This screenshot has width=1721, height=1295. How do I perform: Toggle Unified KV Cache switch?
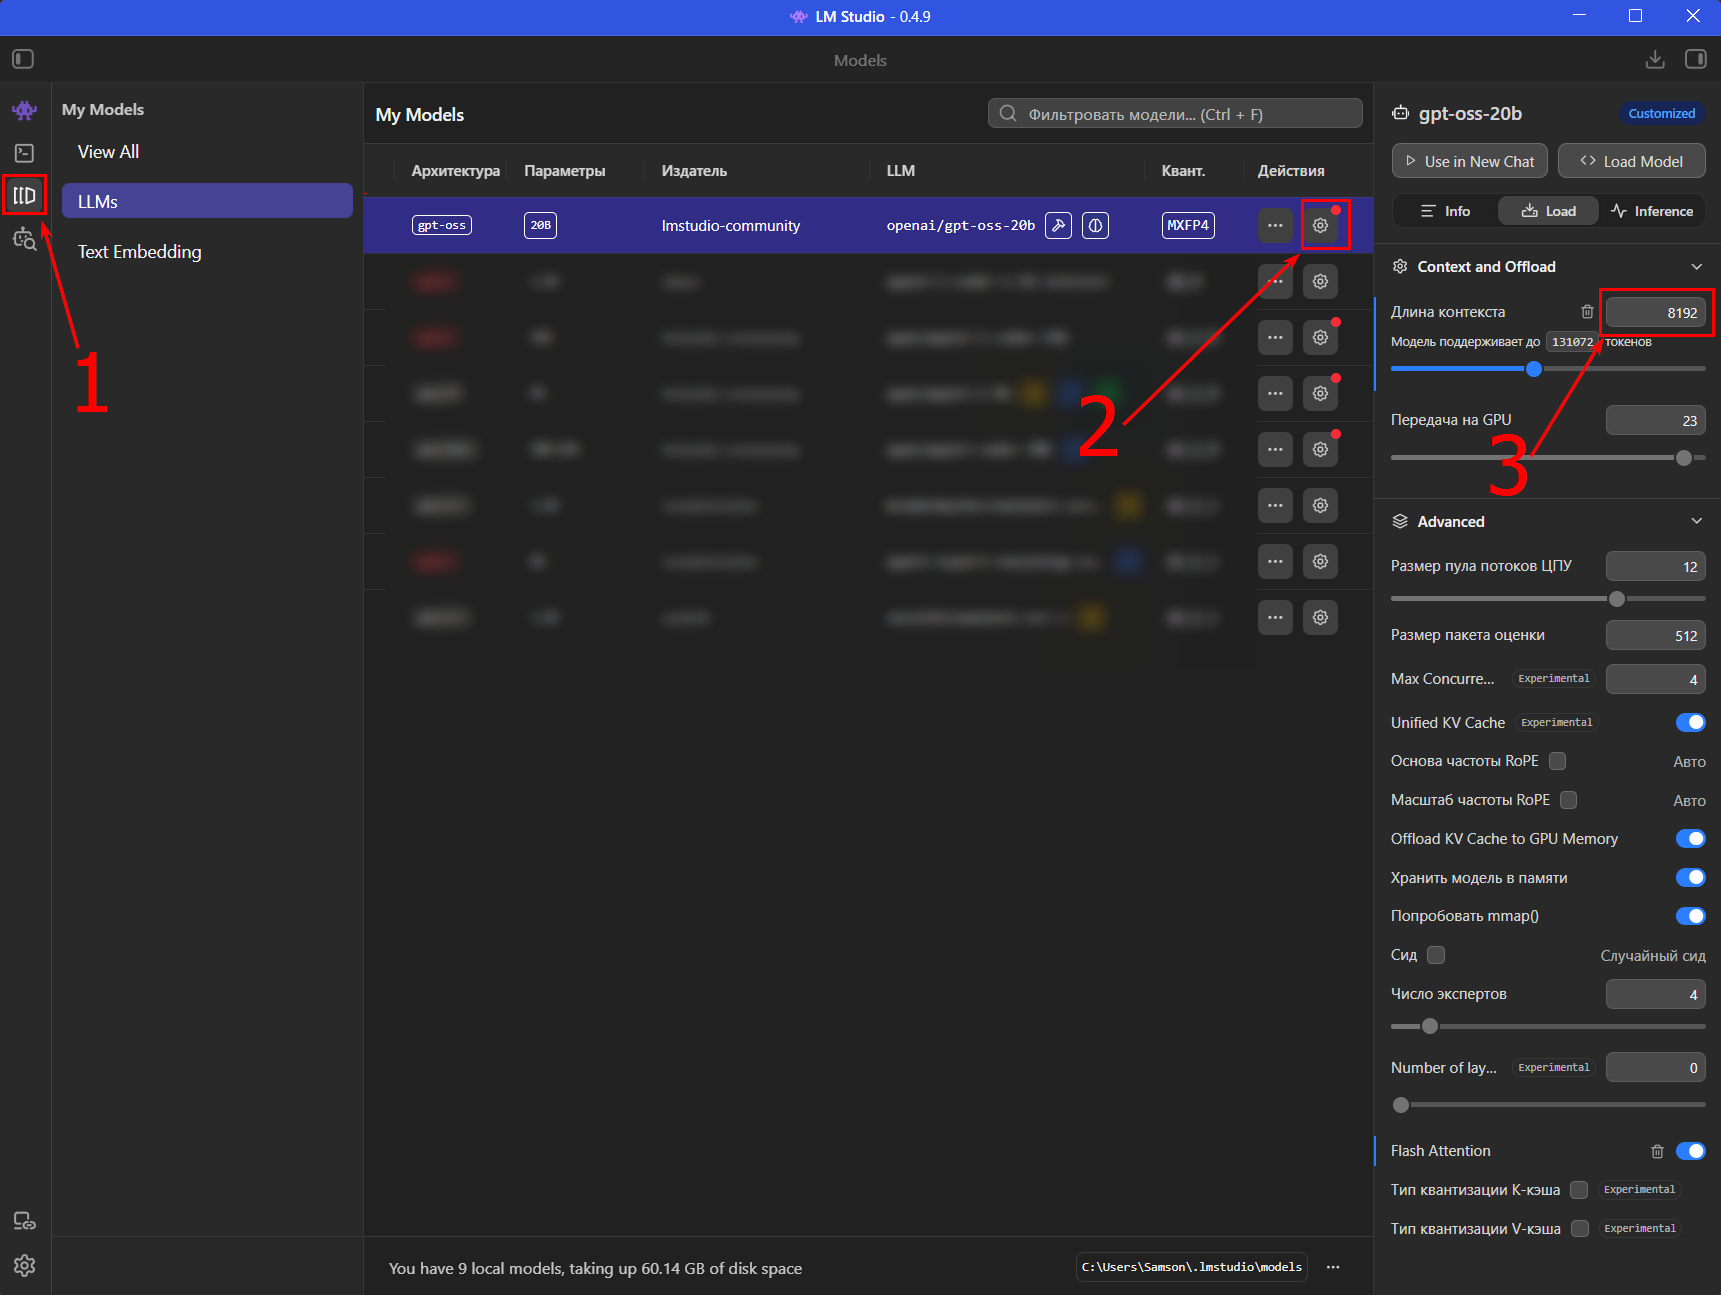tap(1691, 722)
